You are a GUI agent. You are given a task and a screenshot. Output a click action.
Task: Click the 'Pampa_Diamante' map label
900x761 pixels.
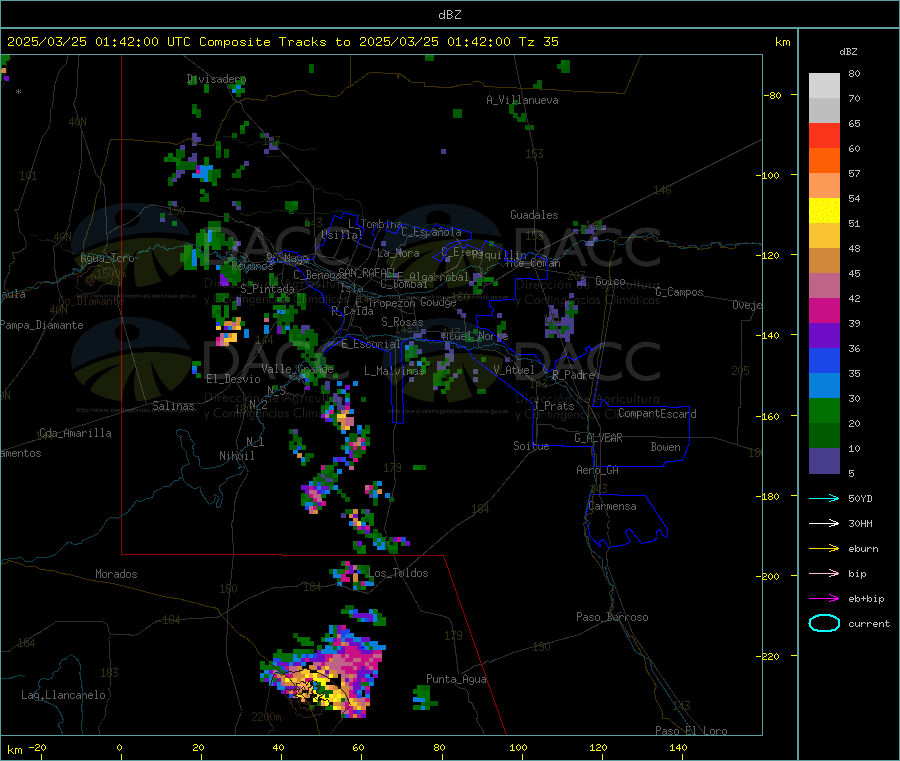[42, 325]
